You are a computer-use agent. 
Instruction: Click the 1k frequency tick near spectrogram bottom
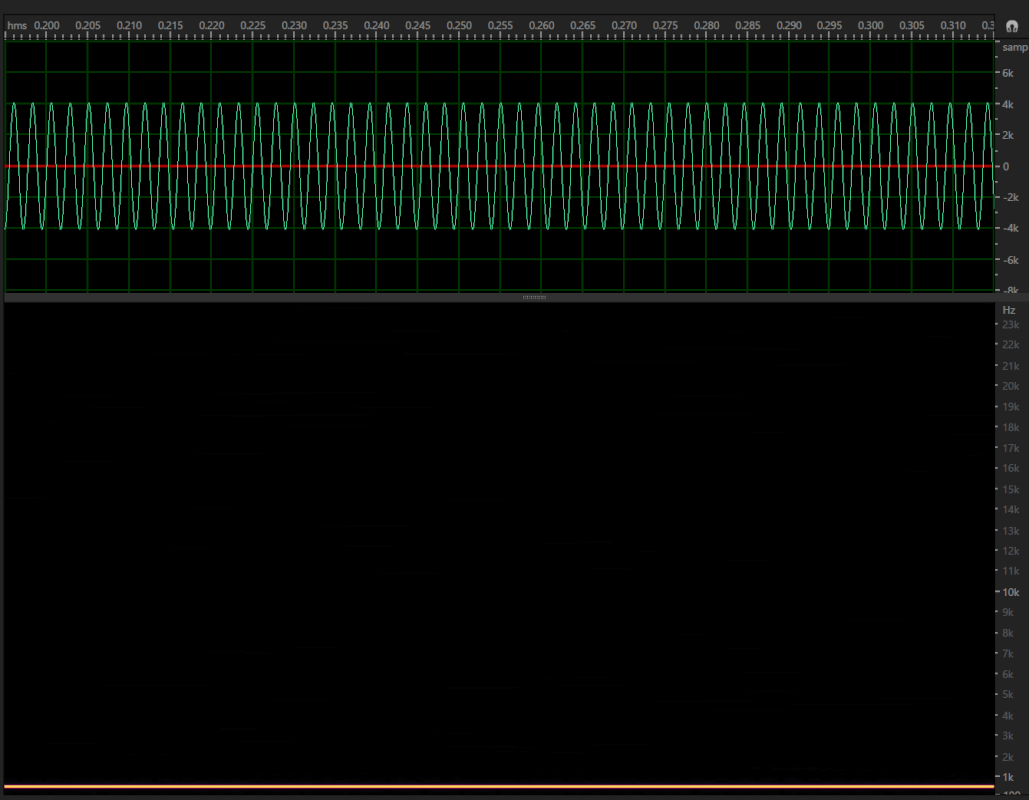[x=1007, y=777]
